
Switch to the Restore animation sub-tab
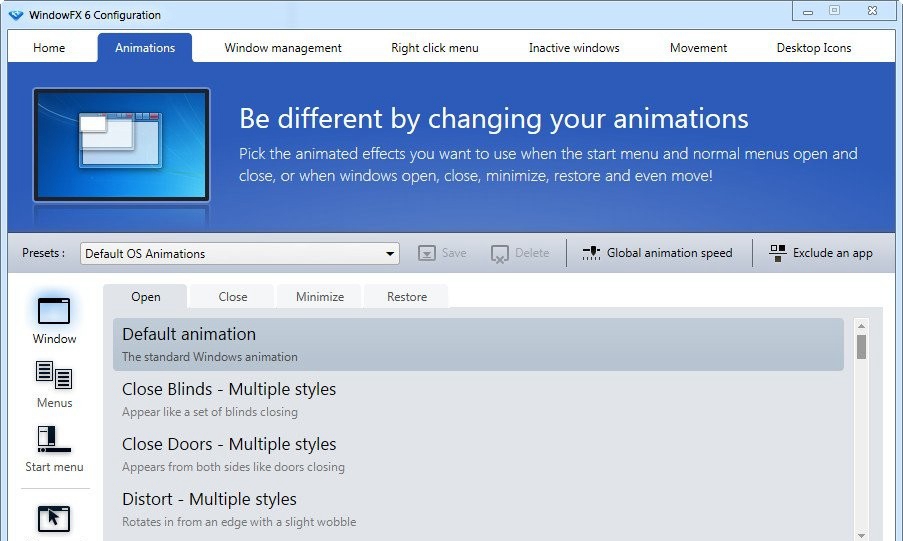(x=407, y=297)
